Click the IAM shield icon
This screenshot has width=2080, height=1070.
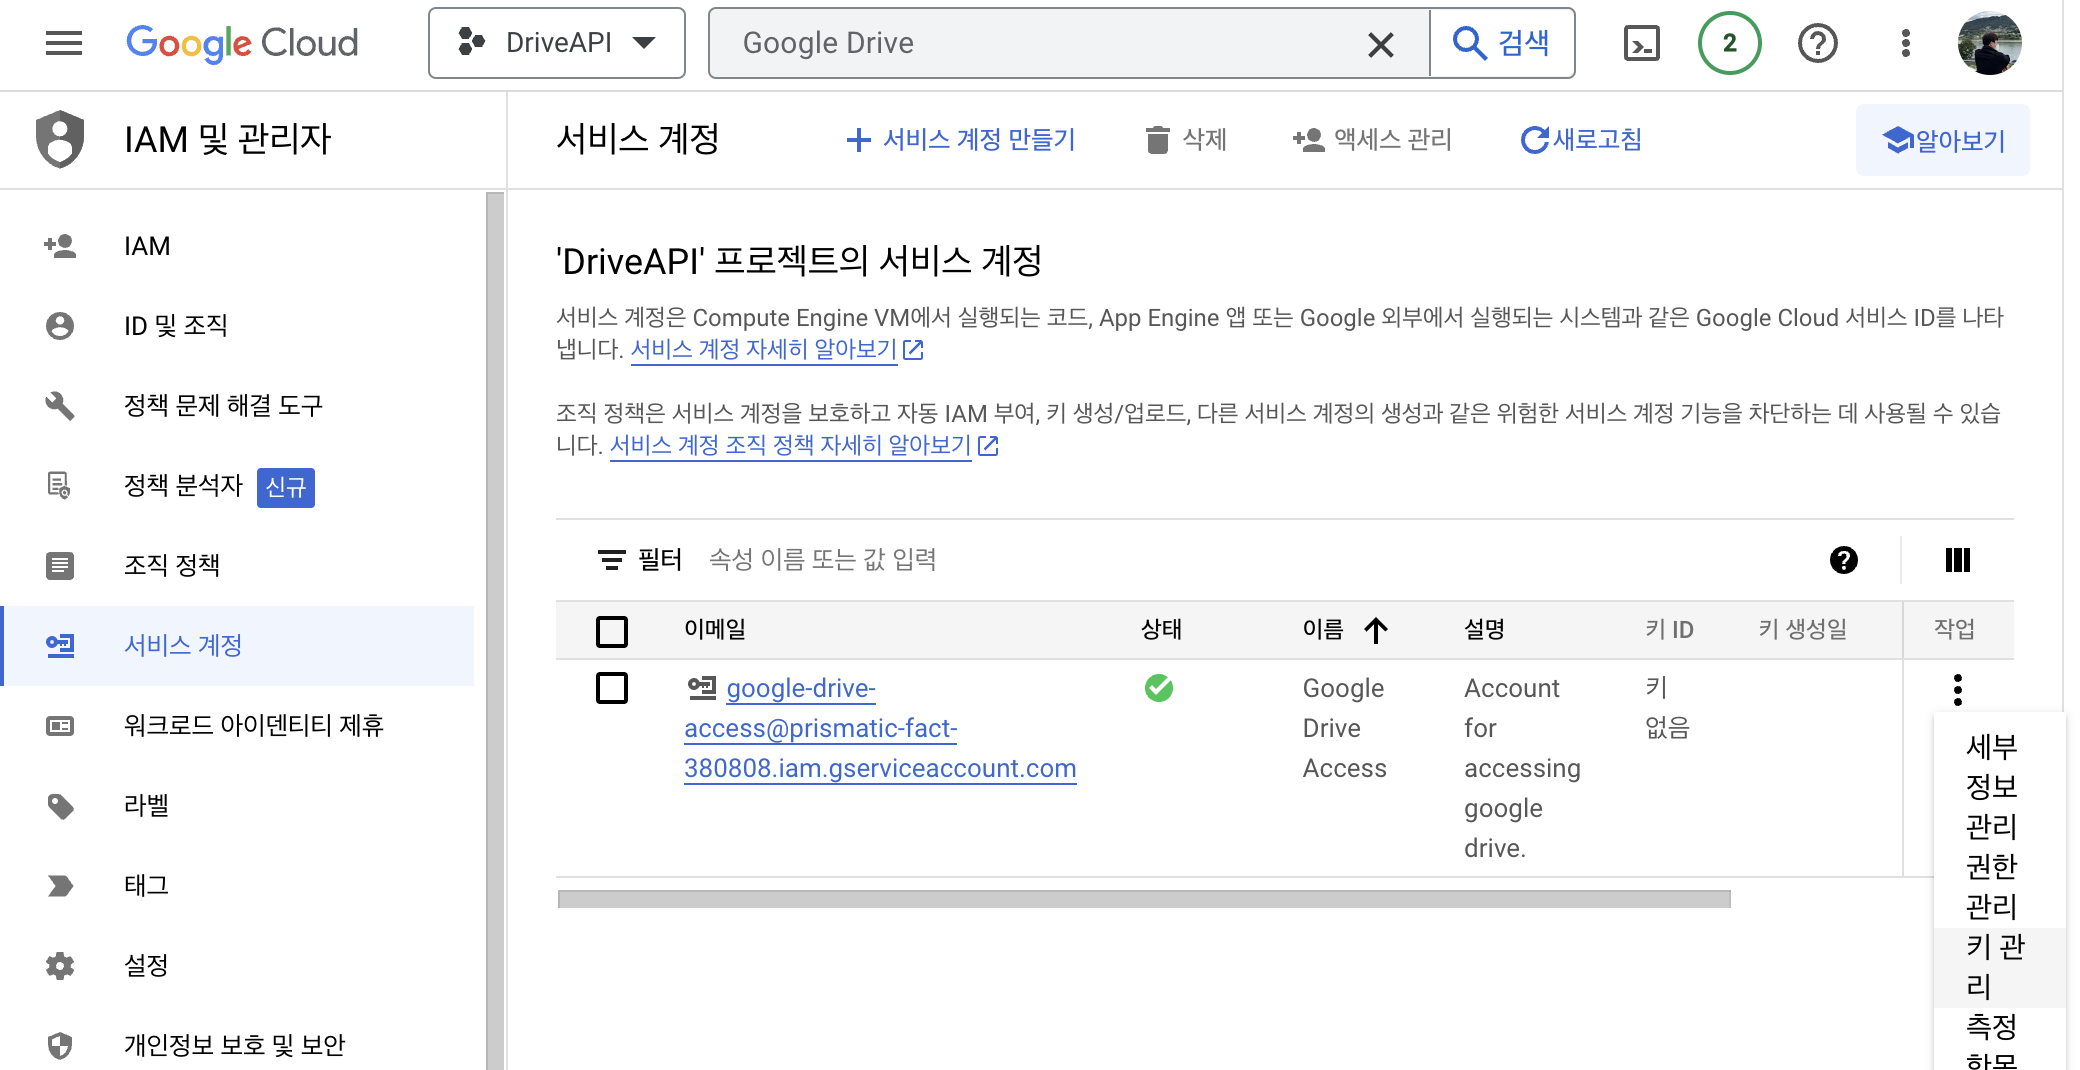pos(60,139)
